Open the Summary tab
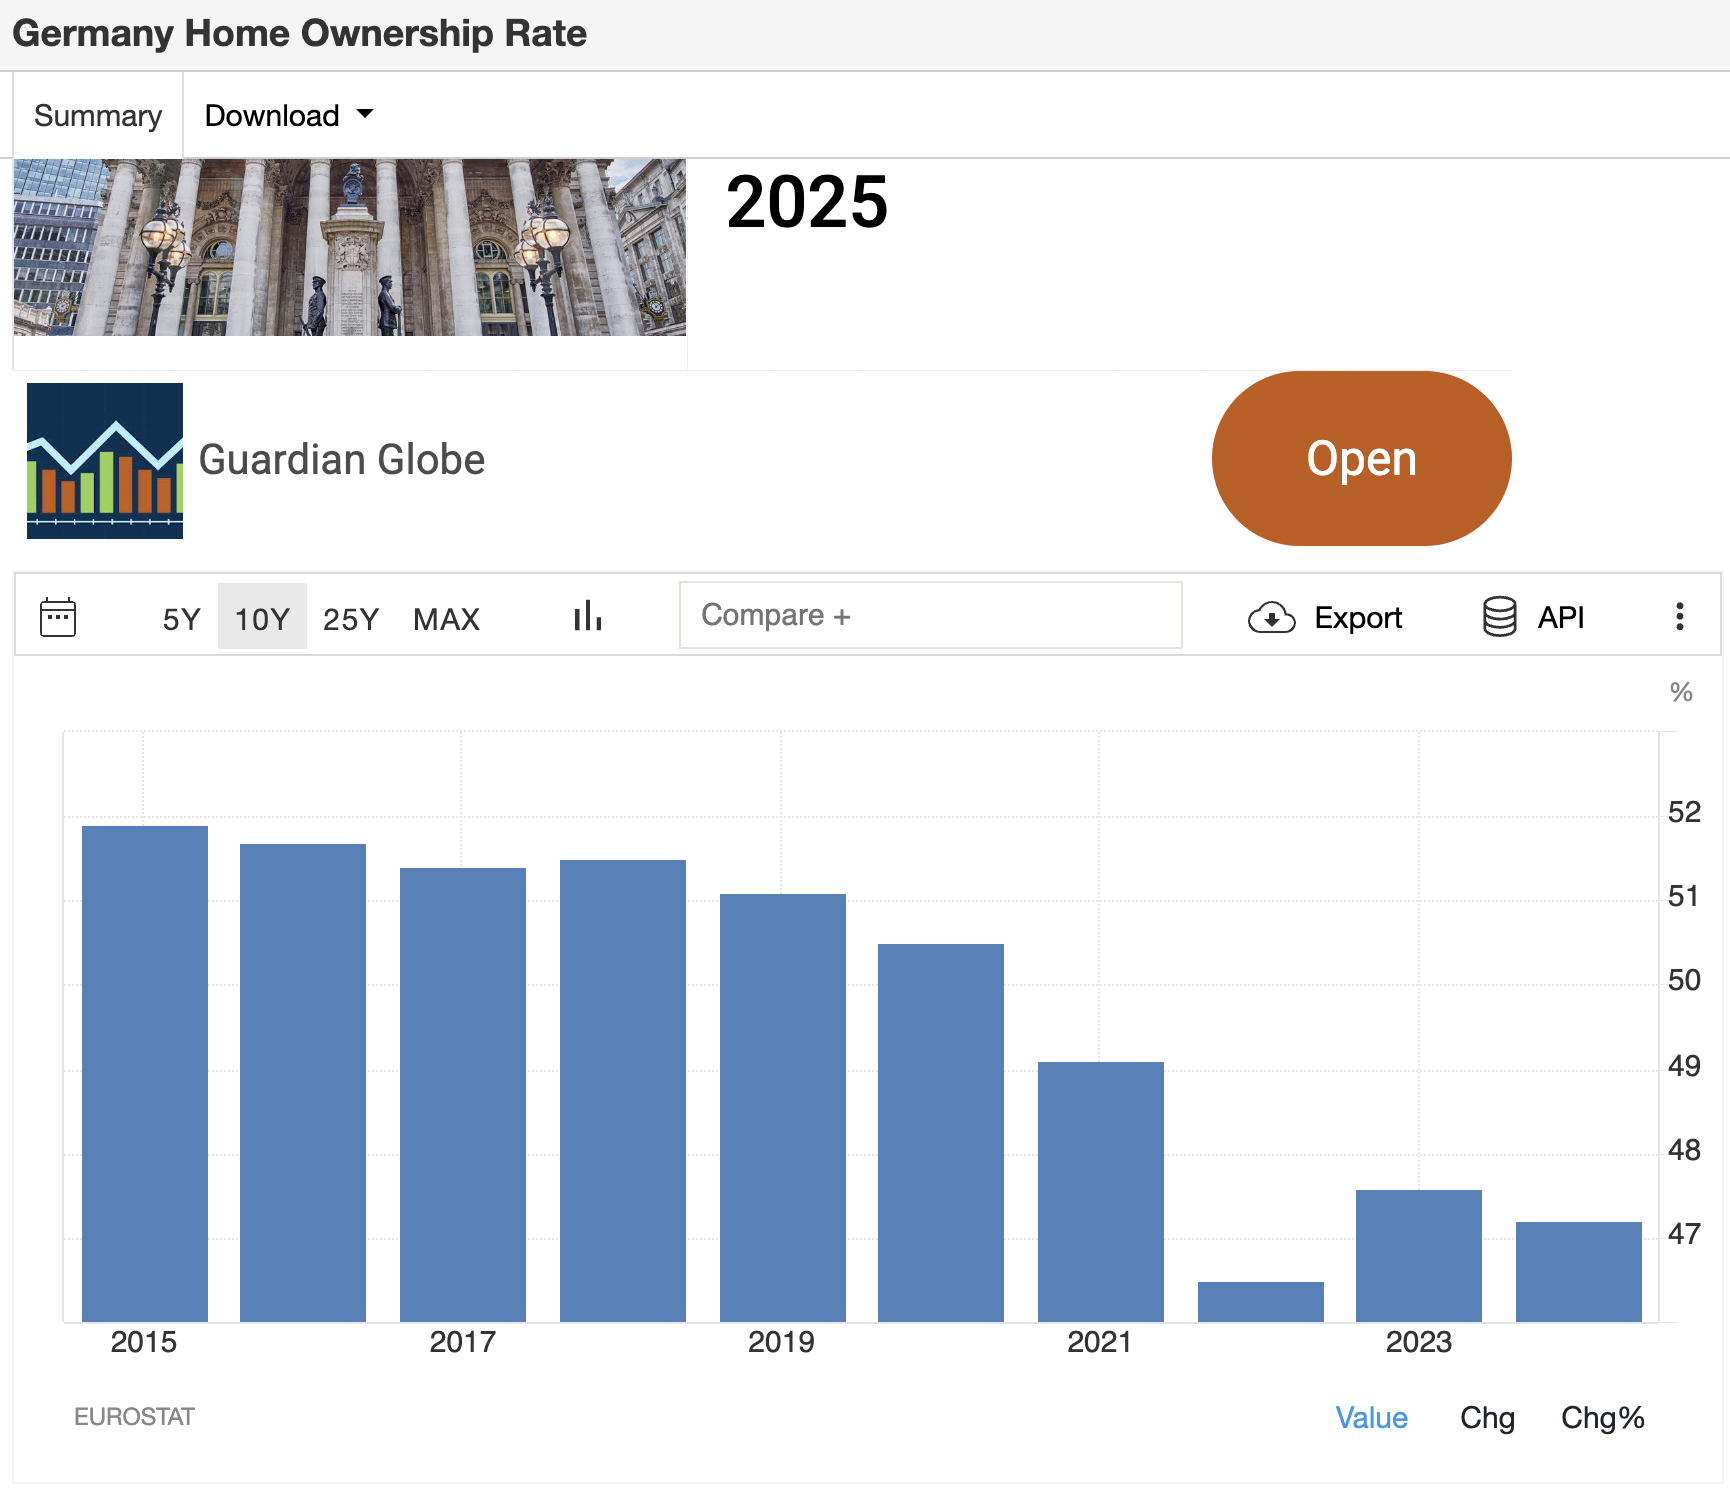Image resolution: width=1730 pixels, height=1488 pixels. [98, 116]
